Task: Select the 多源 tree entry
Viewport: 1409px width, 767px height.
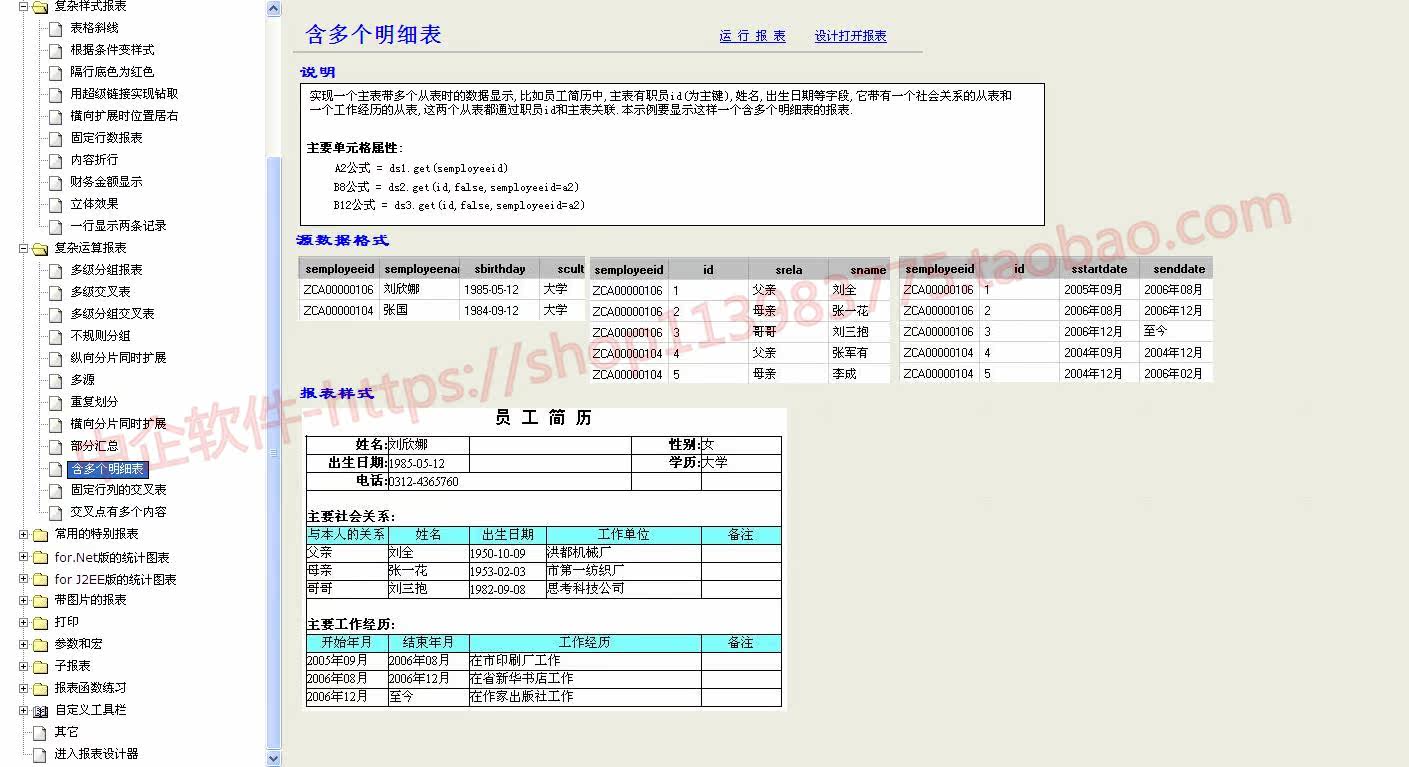Action: [x=82, y=380]
